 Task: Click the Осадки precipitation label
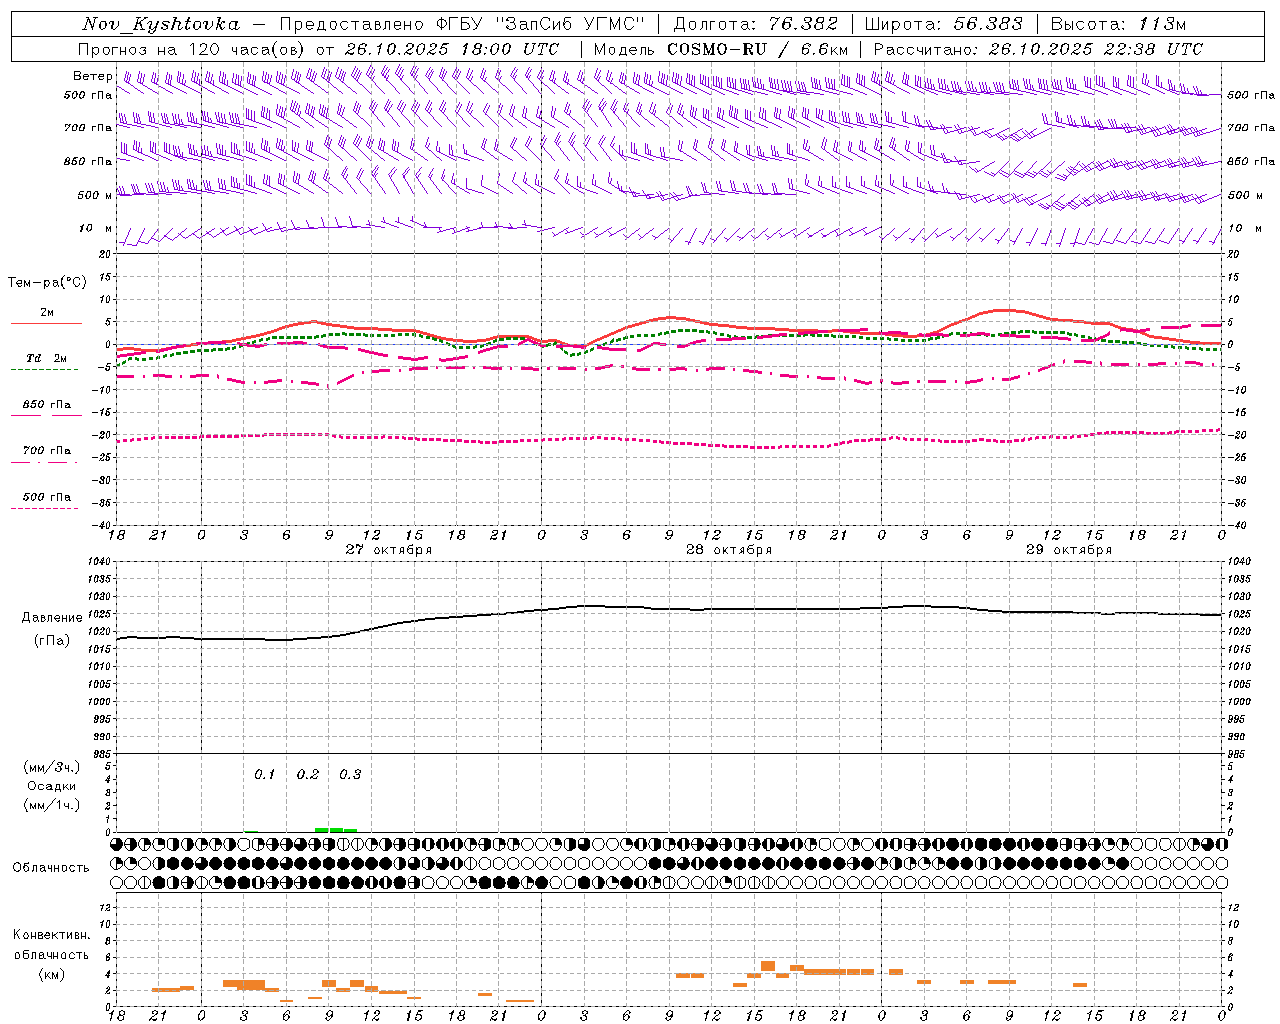(x=52, y=786)
